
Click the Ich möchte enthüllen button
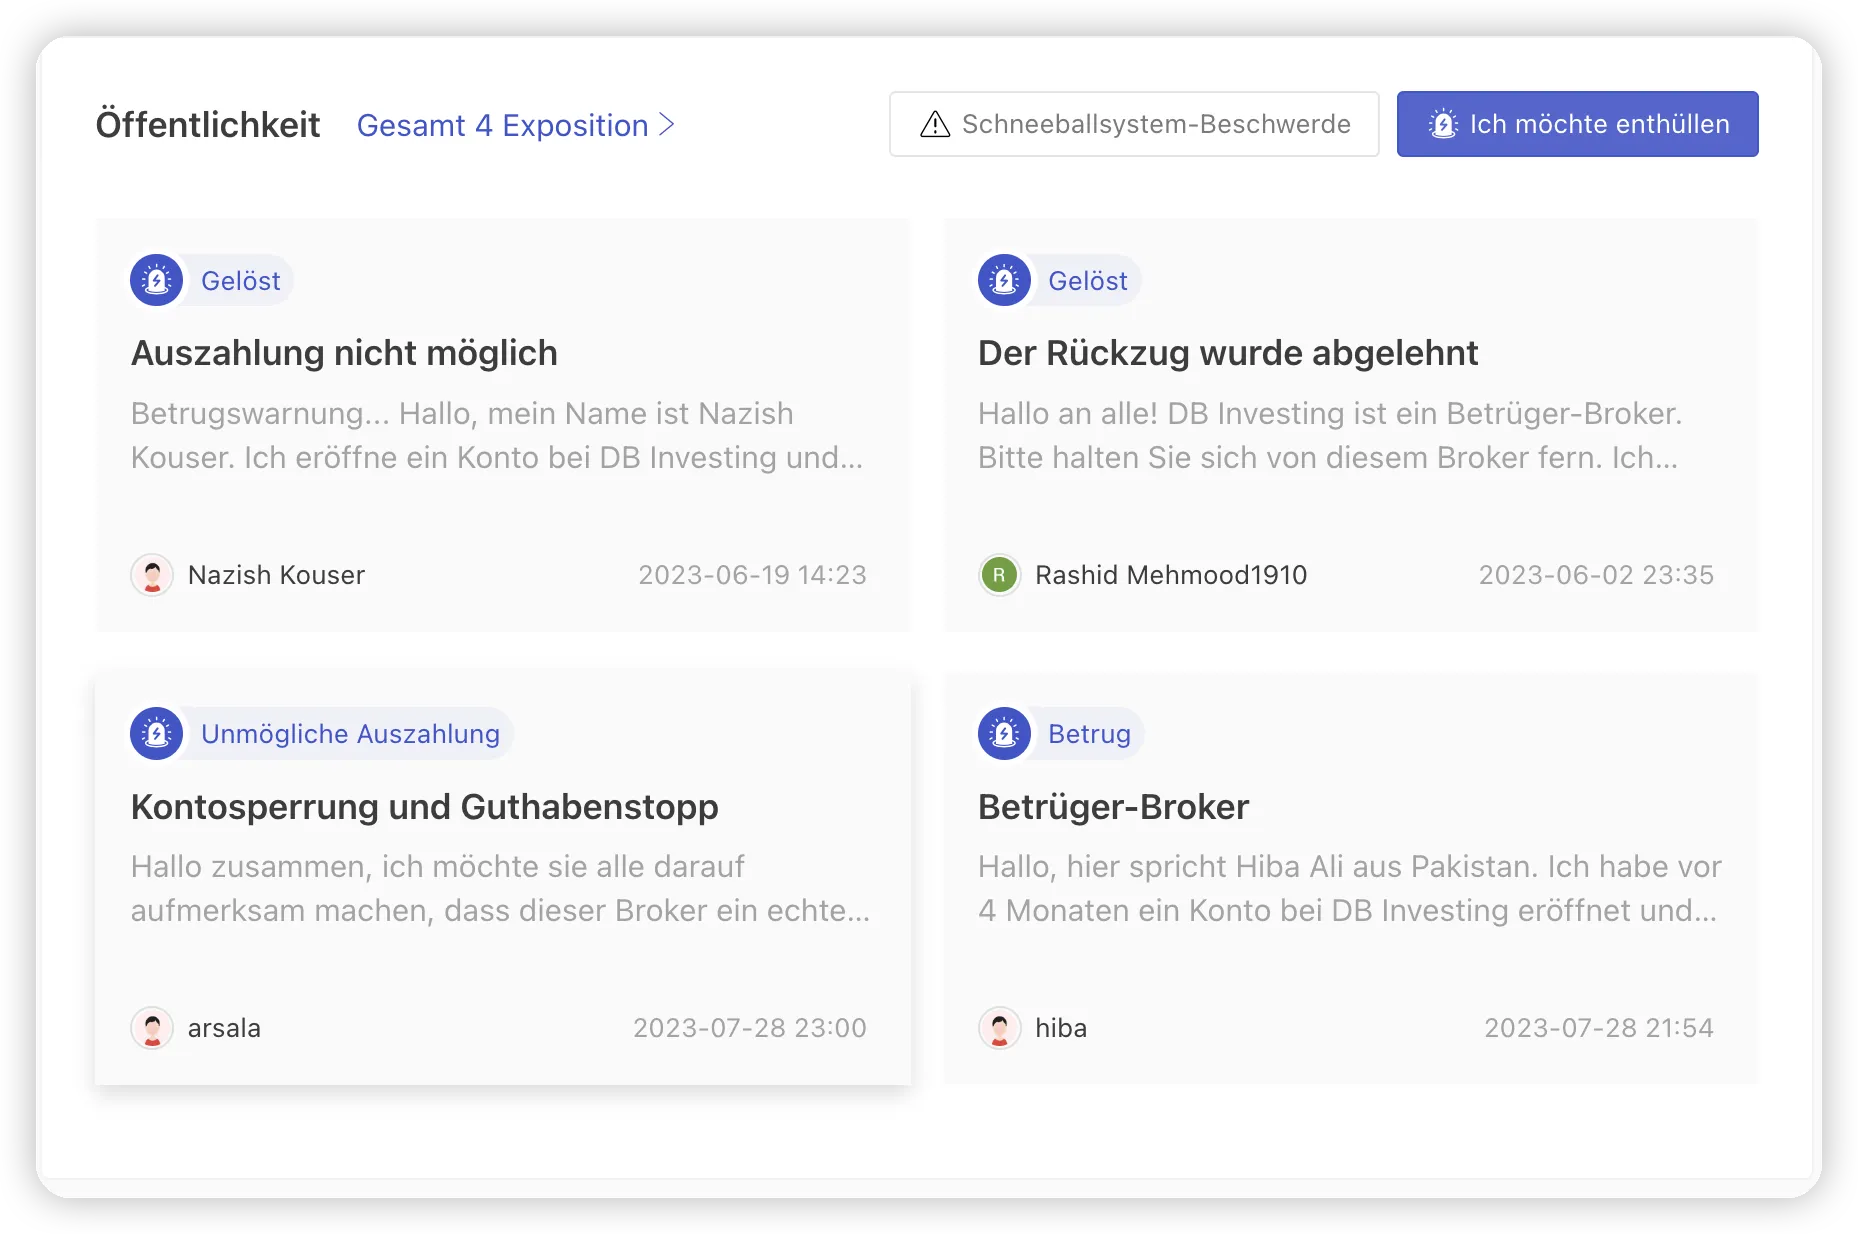pyautogui.click(x=1577, y=124)
